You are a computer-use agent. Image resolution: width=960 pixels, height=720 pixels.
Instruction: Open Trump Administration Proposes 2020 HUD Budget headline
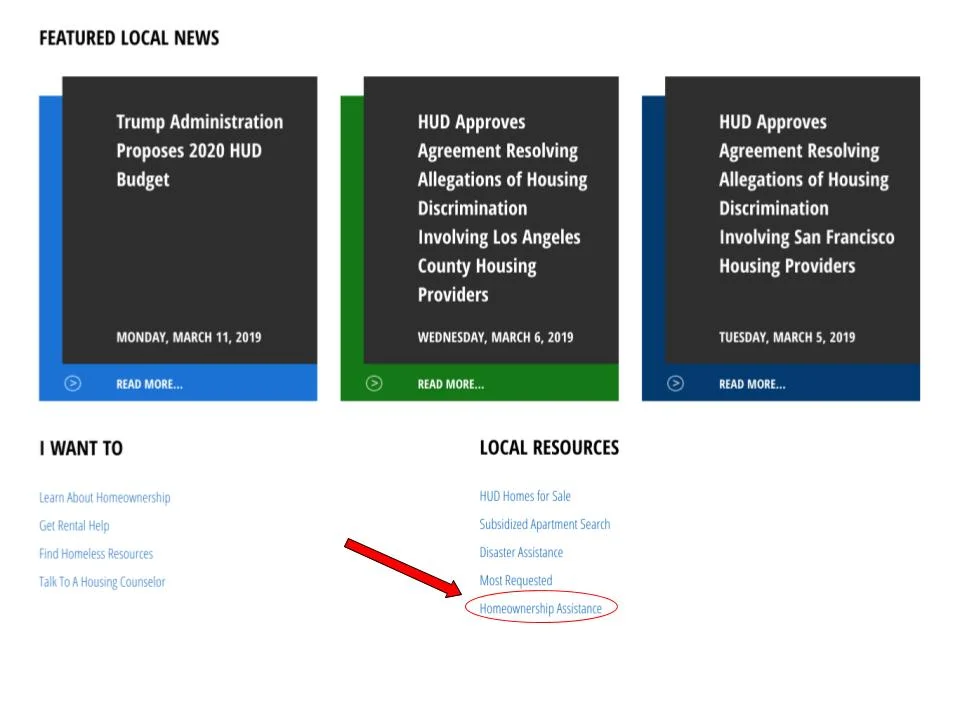point(200,151)
